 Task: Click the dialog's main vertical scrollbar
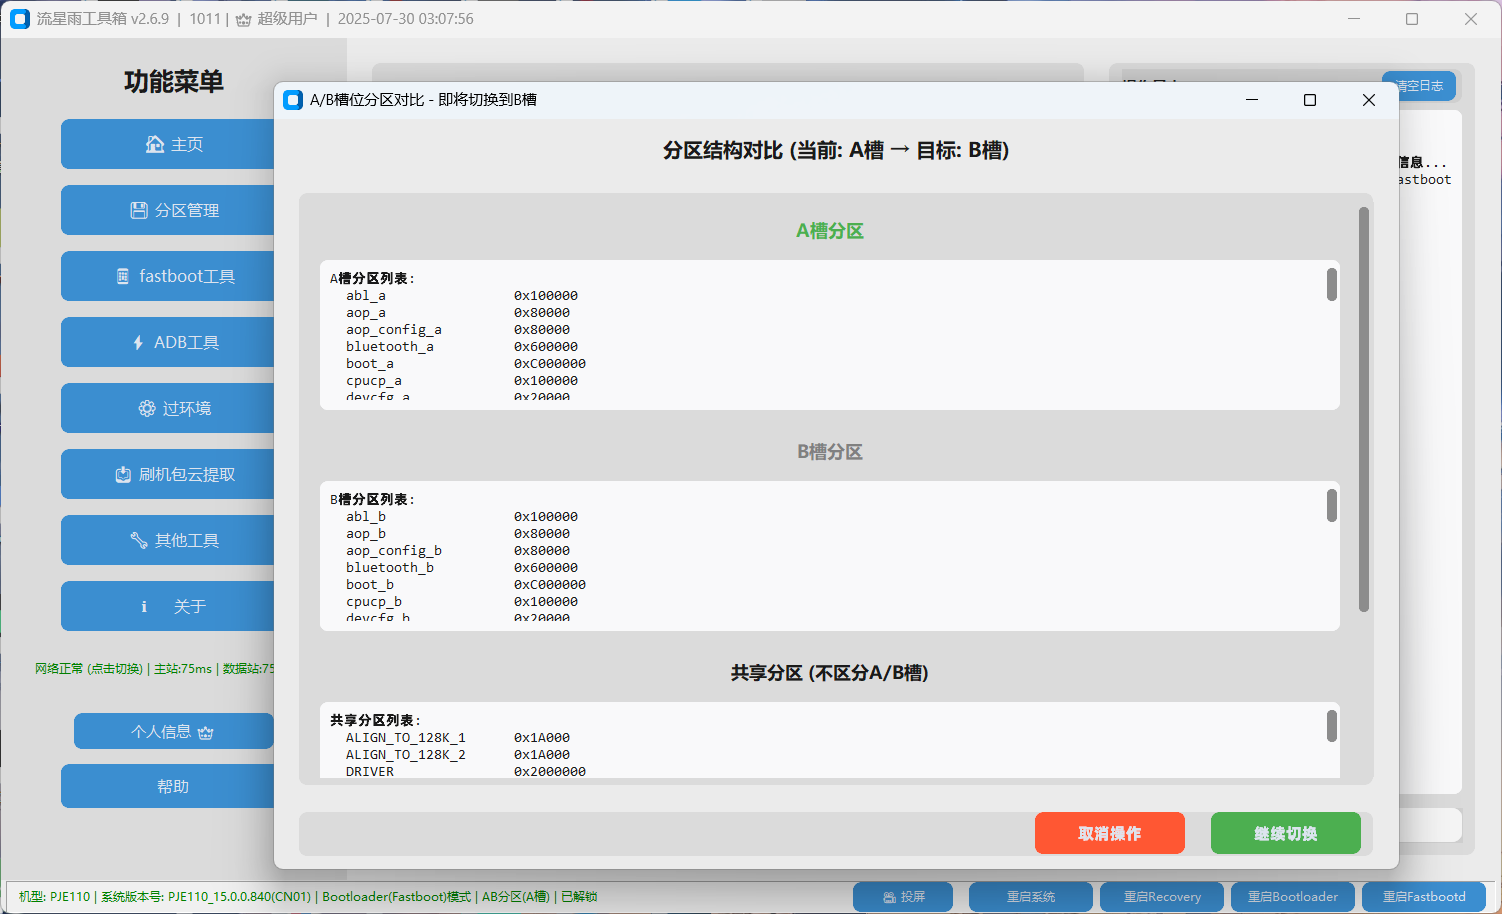coord(1363,410)
